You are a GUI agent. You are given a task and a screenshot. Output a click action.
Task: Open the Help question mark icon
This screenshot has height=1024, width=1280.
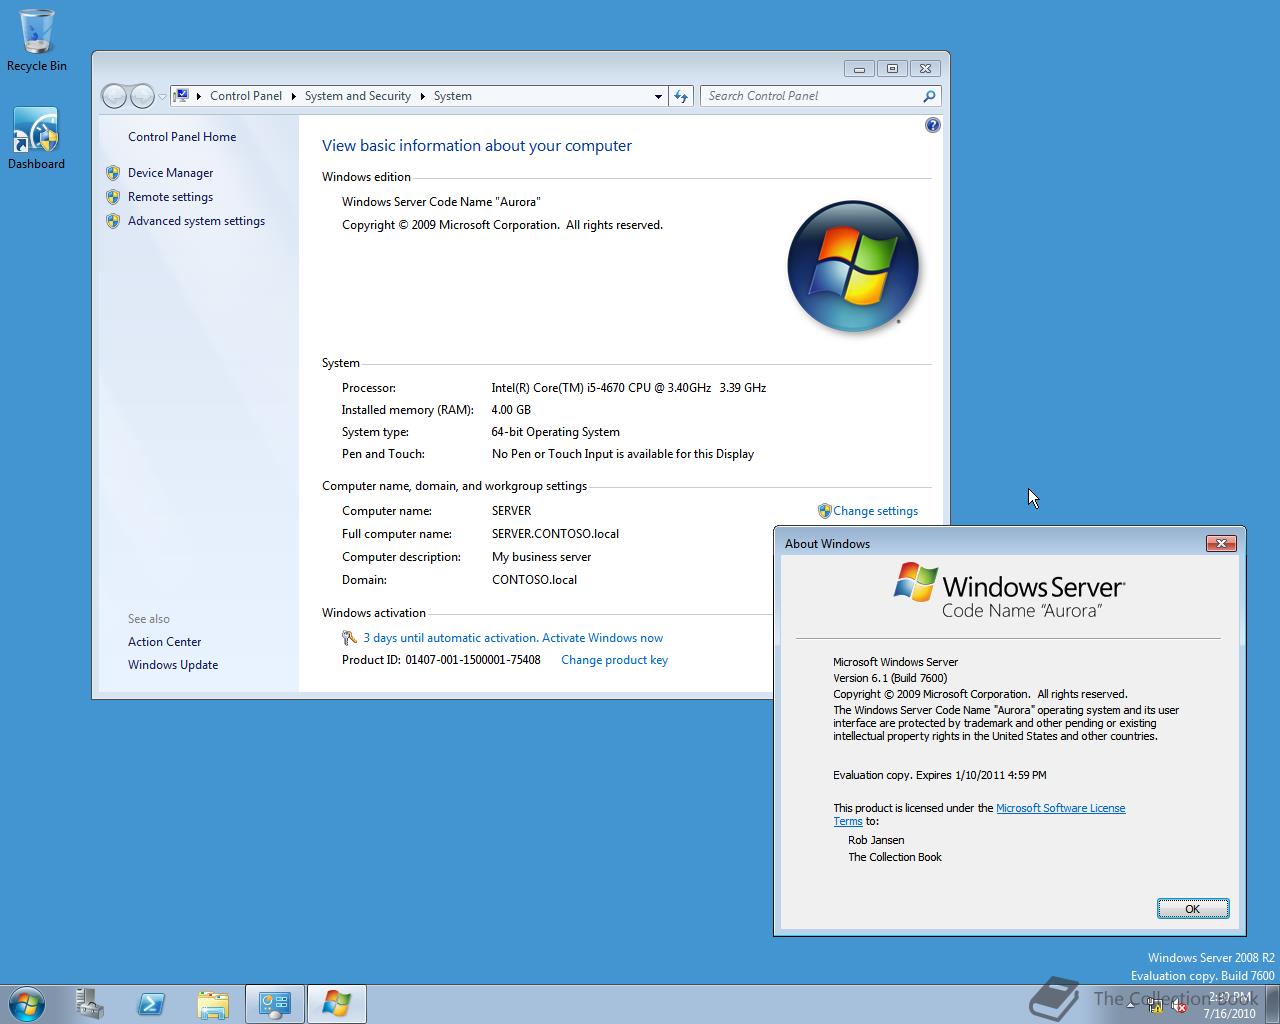(933, 125)
